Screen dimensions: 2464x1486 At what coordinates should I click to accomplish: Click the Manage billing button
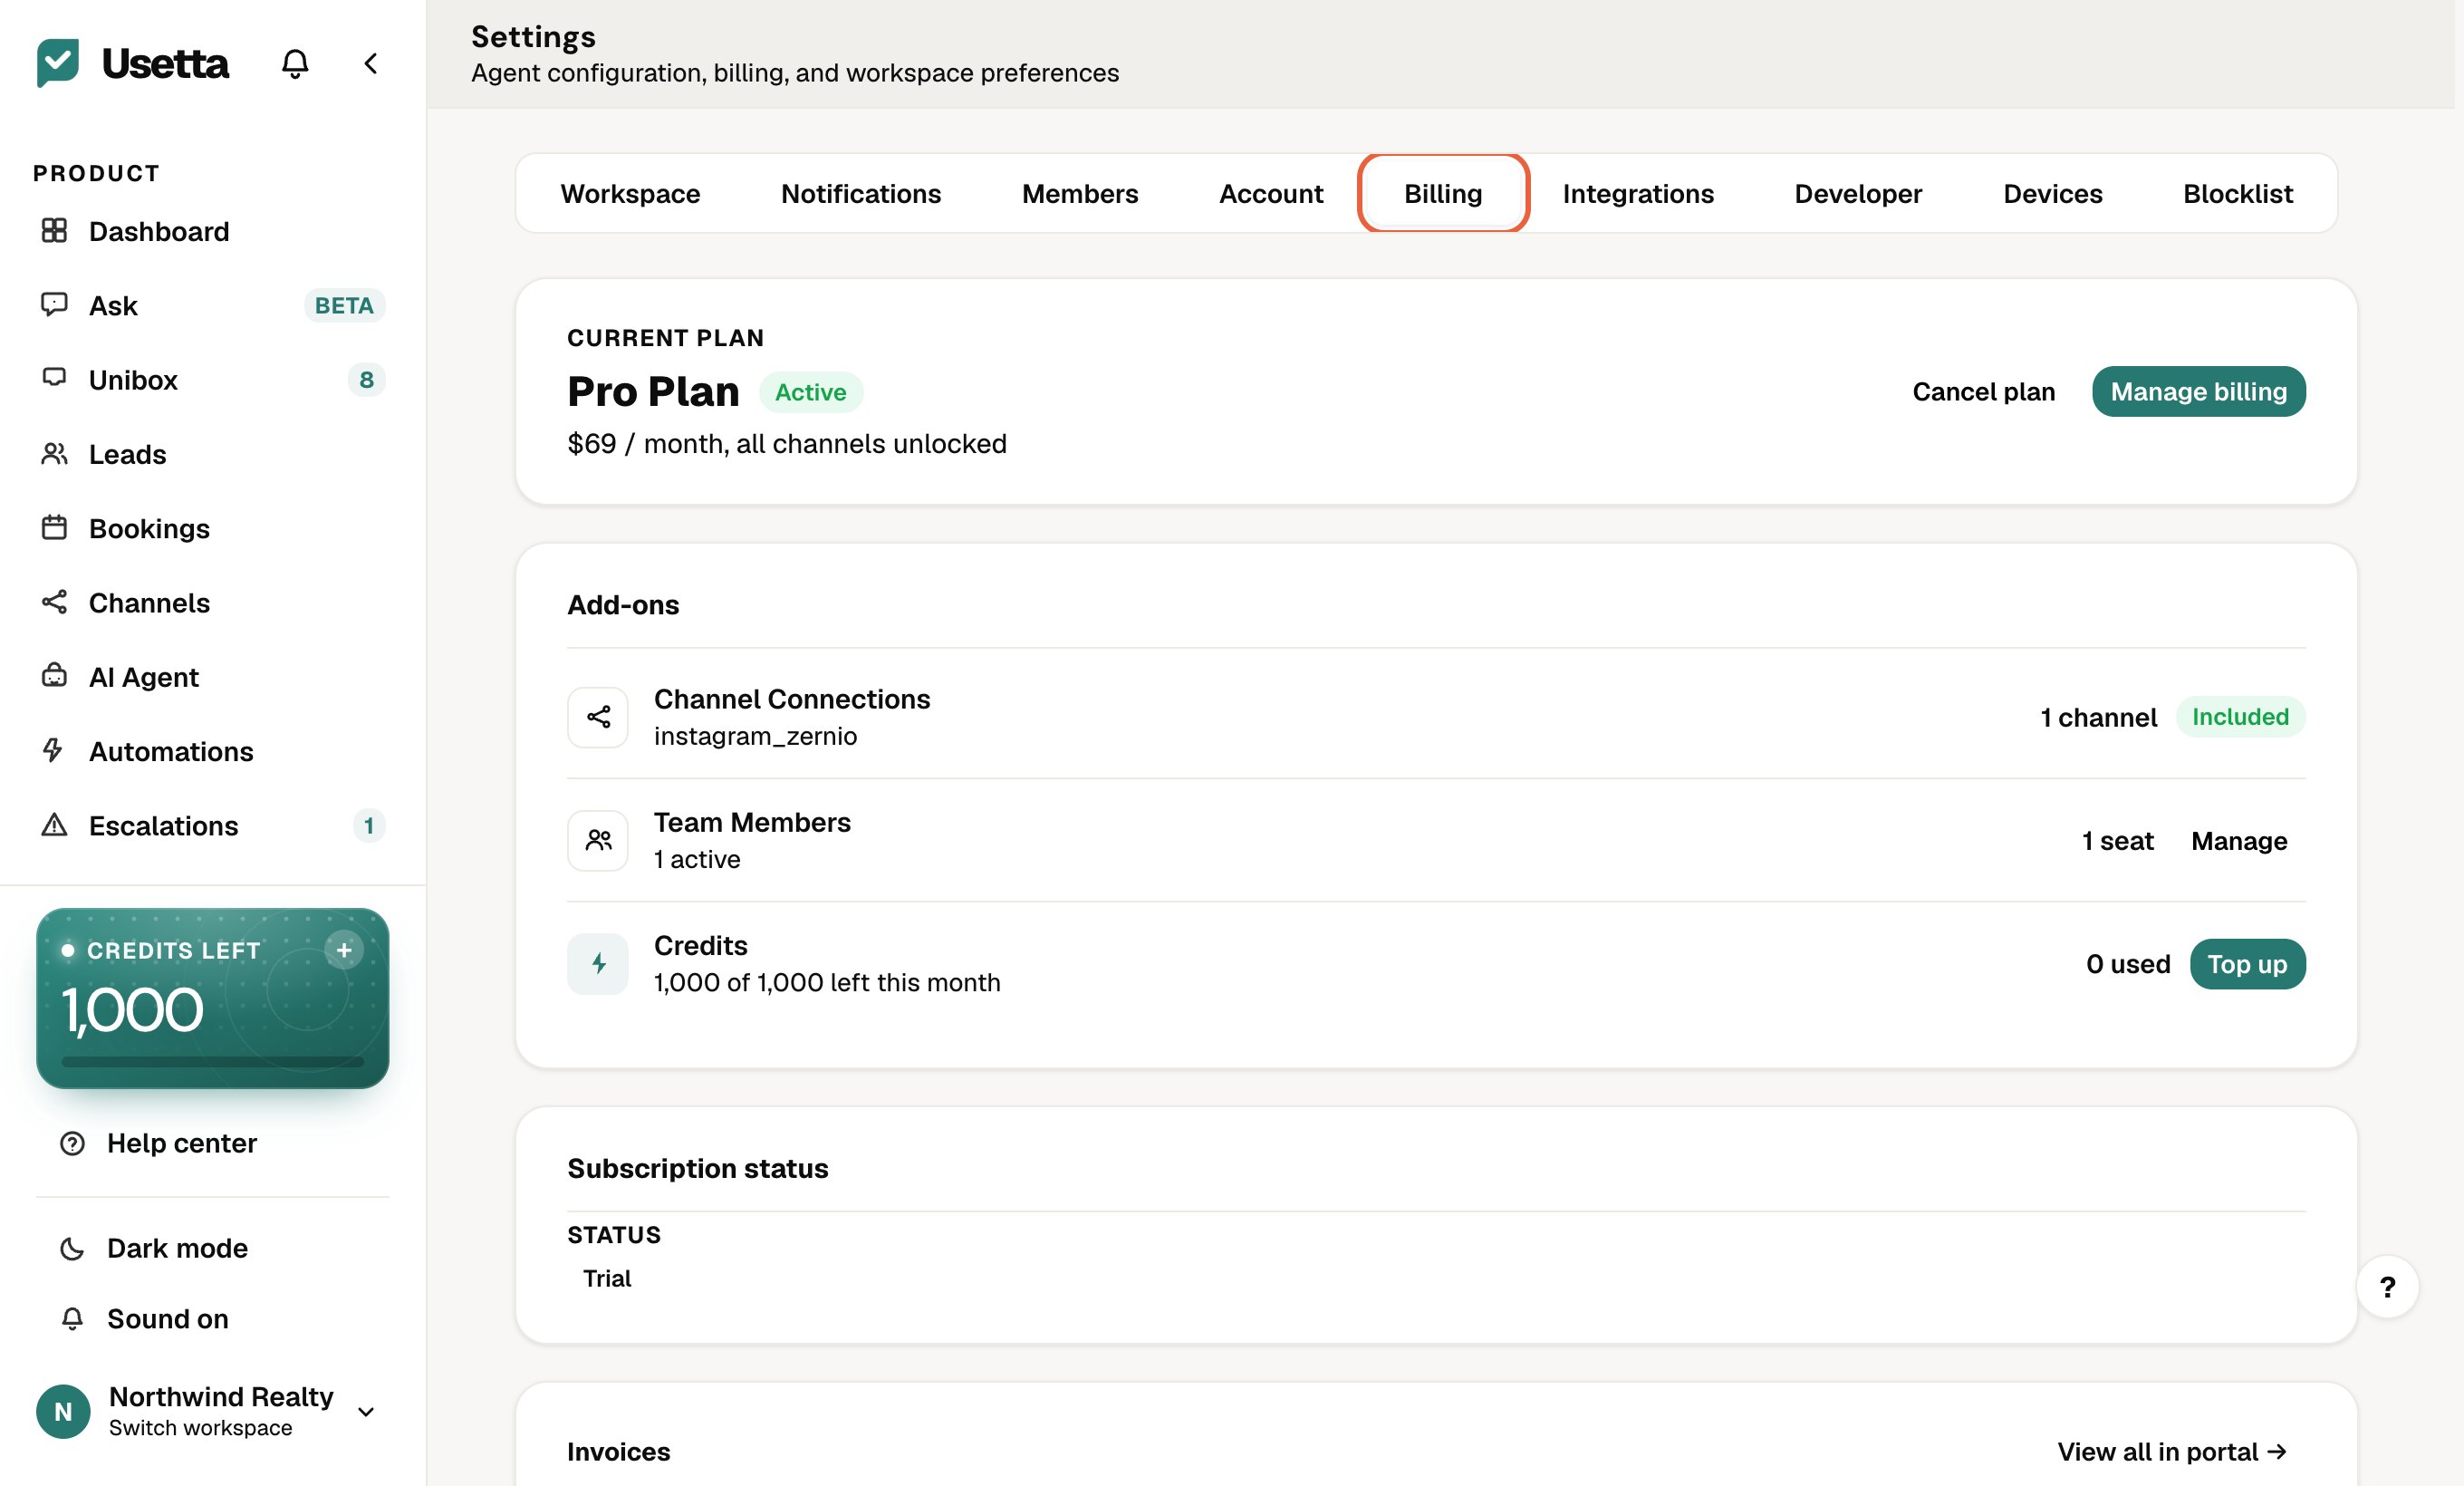click(x=2199, y=391)
